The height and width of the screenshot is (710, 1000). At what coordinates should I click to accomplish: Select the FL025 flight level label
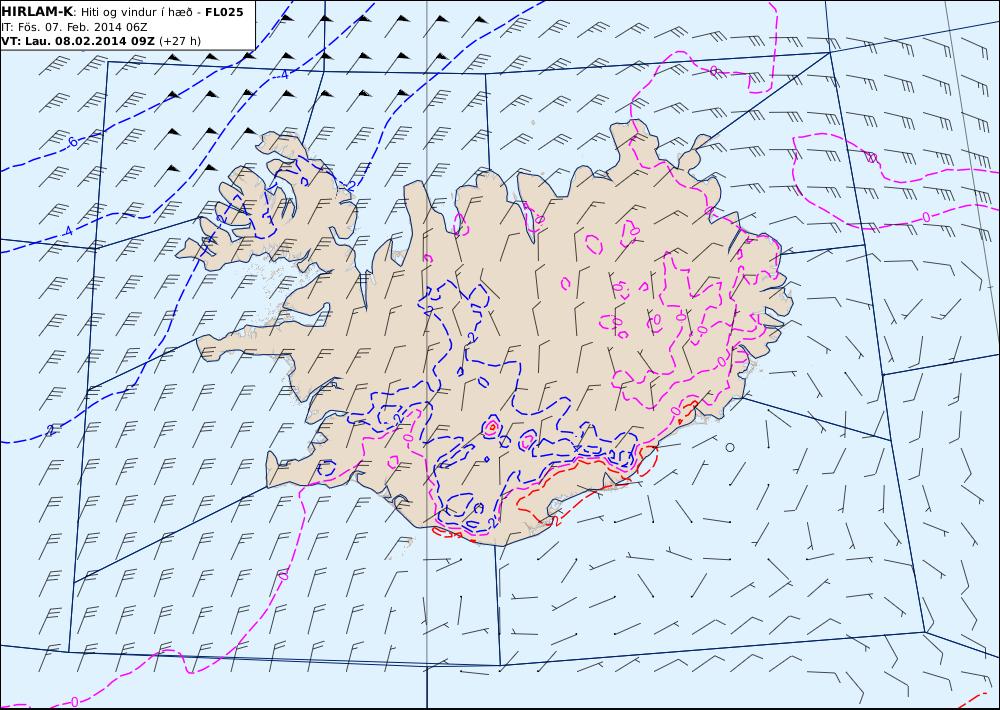224,12
